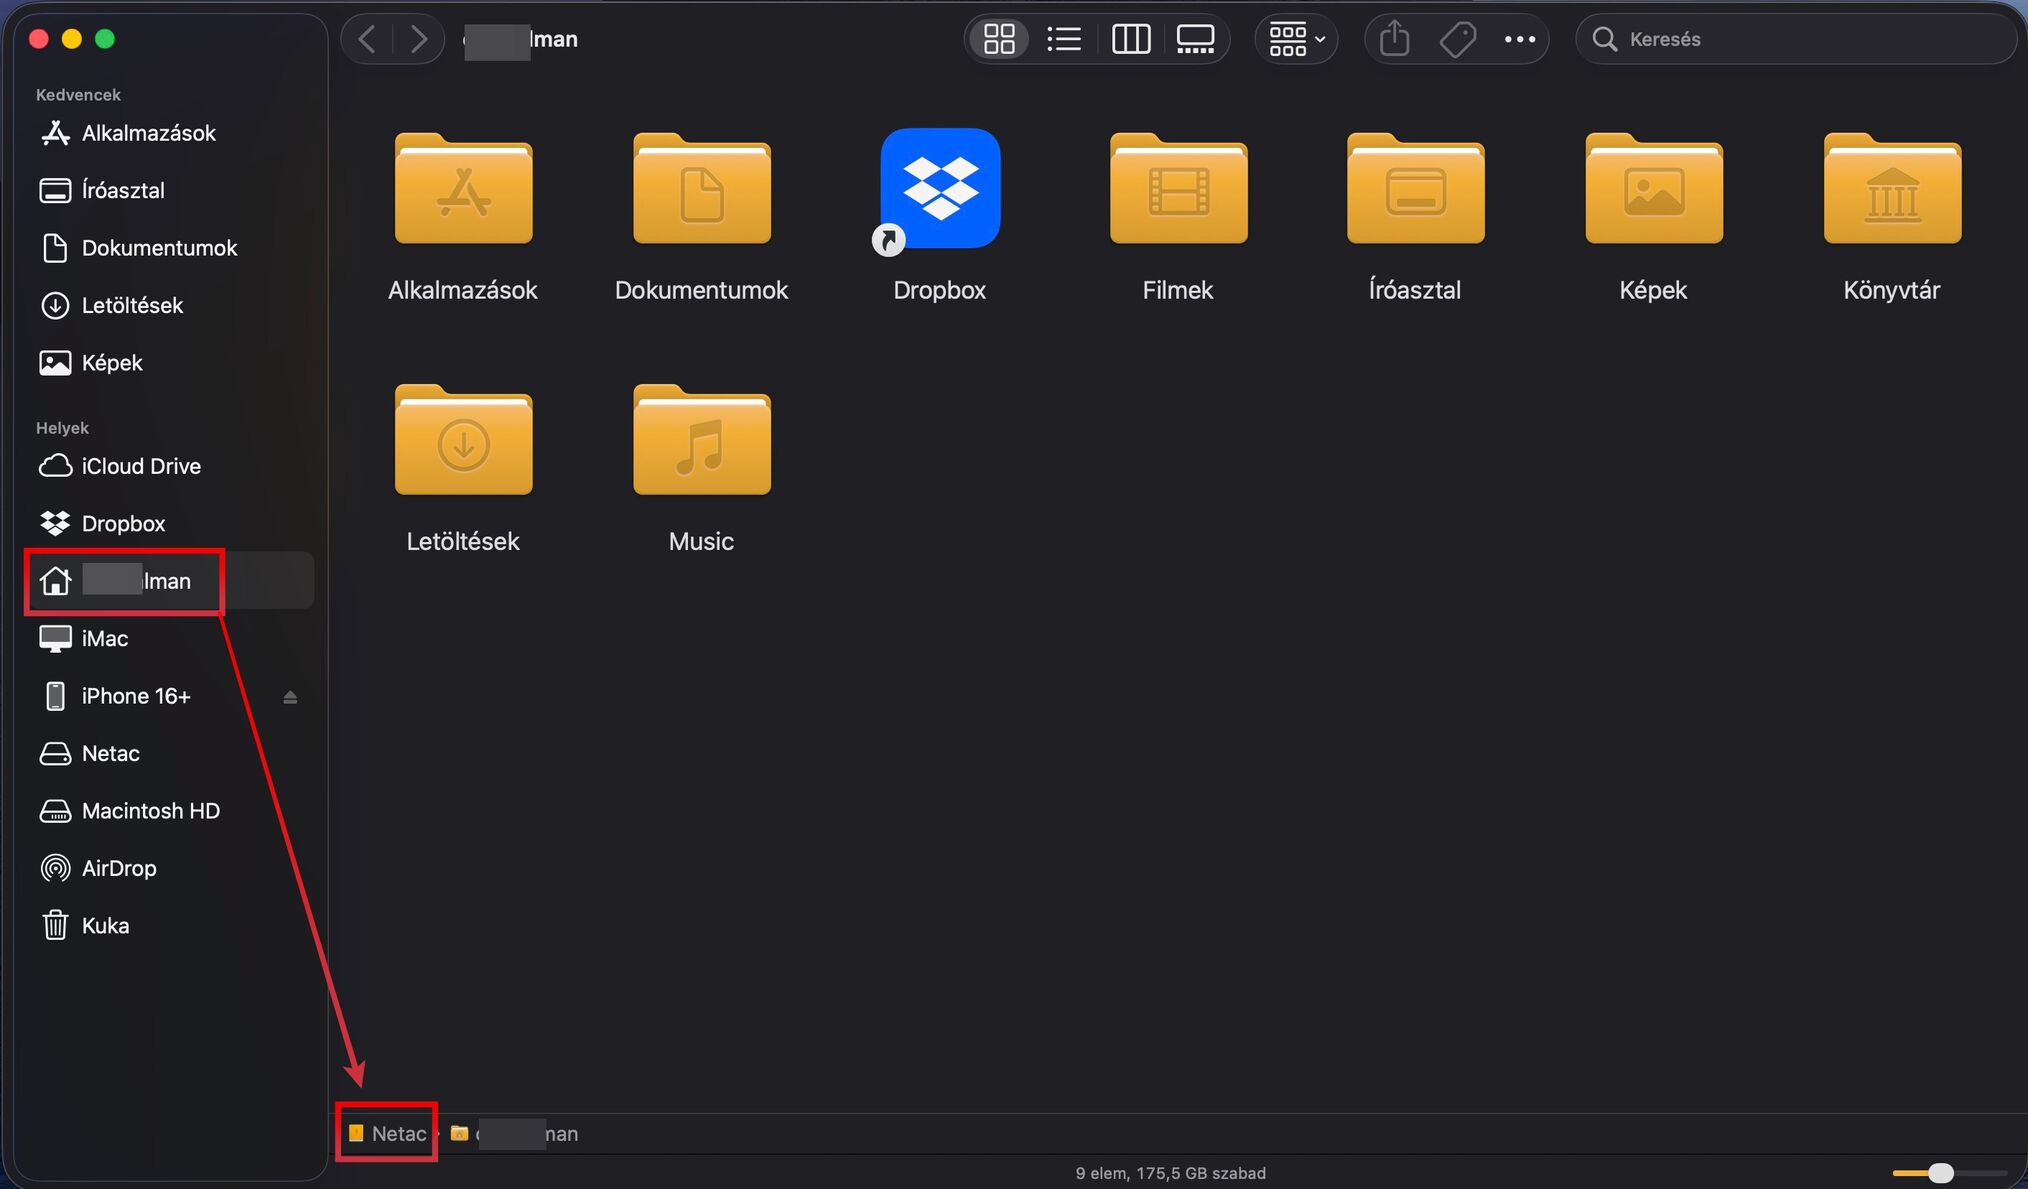Click the Share toolbar icon
Image resolution: width=2028 pixels, height=1189 pixels.
(1394, 39)
